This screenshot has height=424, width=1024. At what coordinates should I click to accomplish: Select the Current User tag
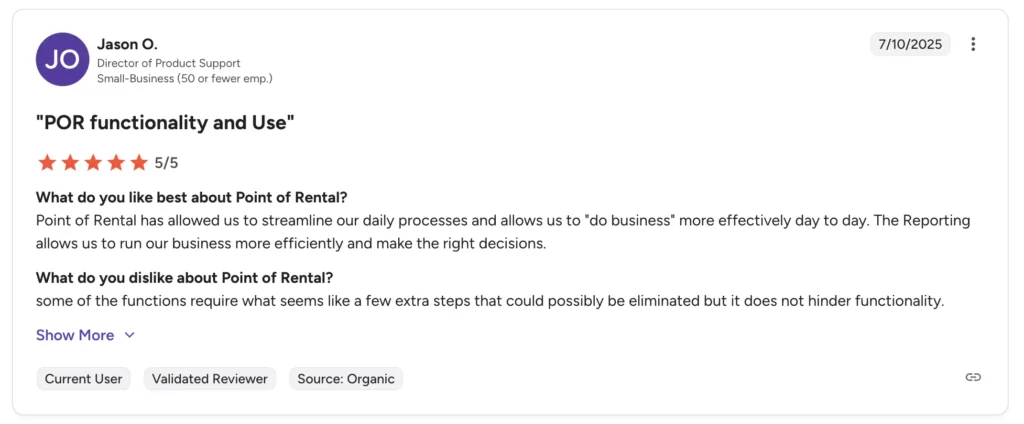84,379
